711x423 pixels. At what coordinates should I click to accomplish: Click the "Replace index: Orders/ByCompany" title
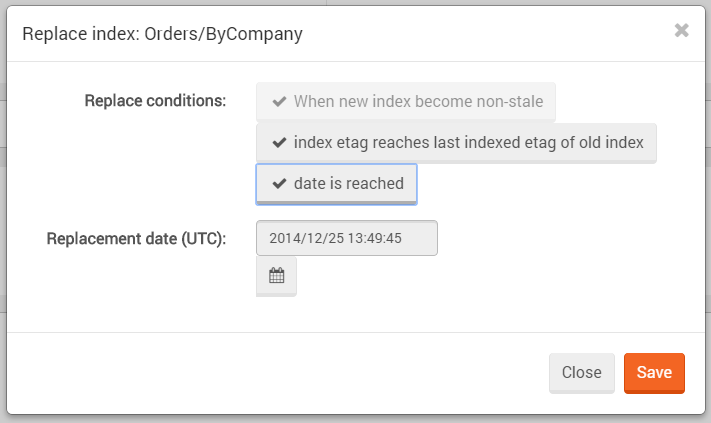tap(162, 34)
